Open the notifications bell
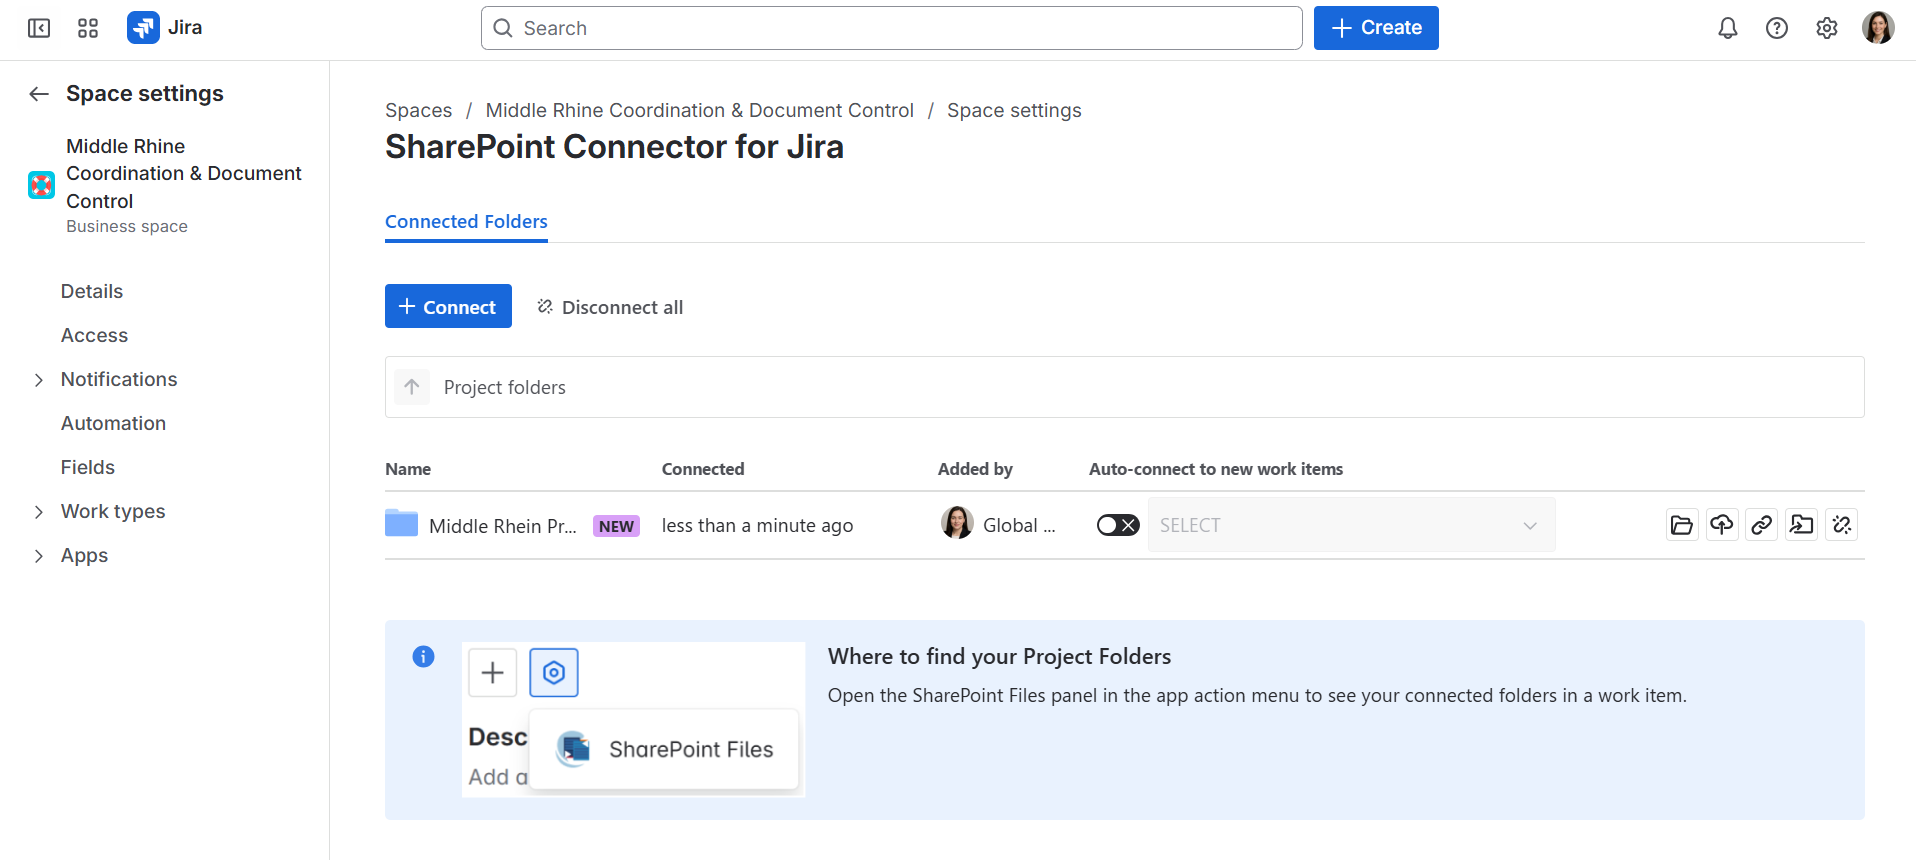Viewport: 1916px width, 860px height. 1727,28
